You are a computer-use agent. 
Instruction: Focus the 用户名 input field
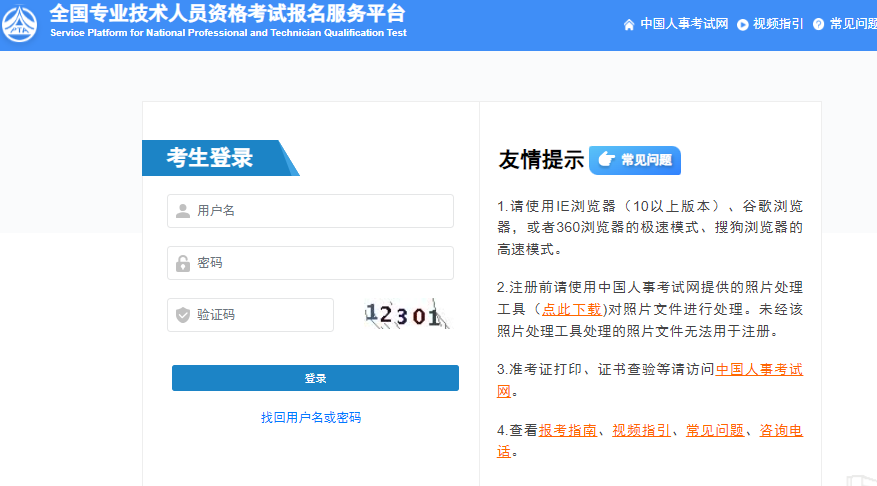[320, 211]
